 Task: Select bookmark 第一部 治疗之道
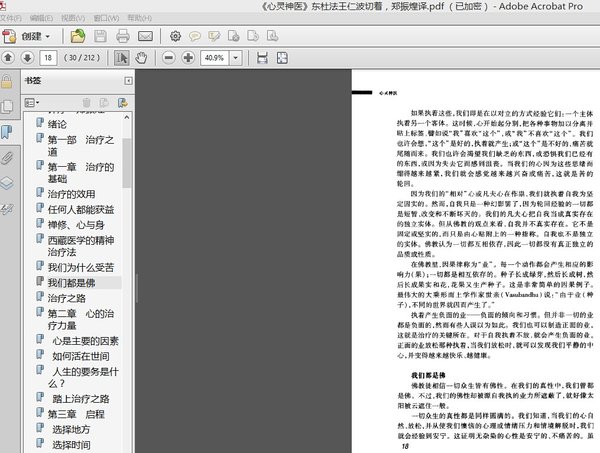pyautogui.click(x=81, y=146)
